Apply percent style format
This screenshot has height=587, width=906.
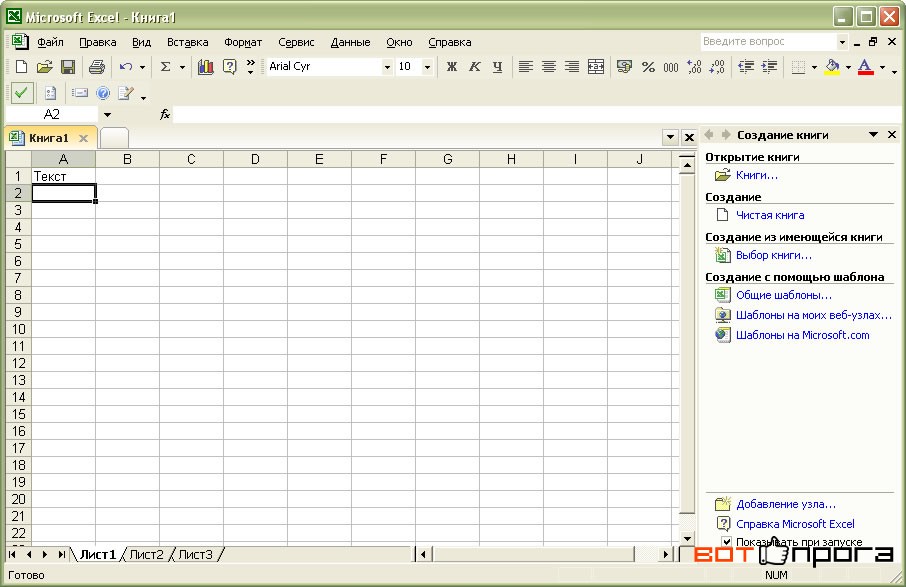tap(648, 66)
